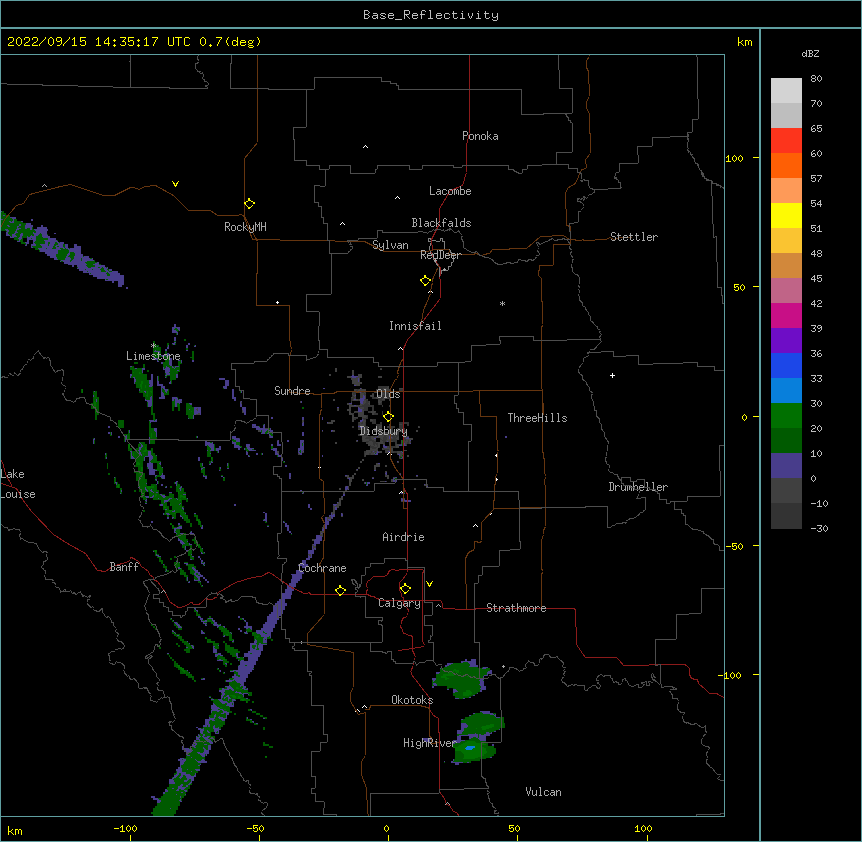This screenshot has width=862, height=842.
Task: Click the blue 36 dBZ legend swatch
Action: (x=786, y=365)
